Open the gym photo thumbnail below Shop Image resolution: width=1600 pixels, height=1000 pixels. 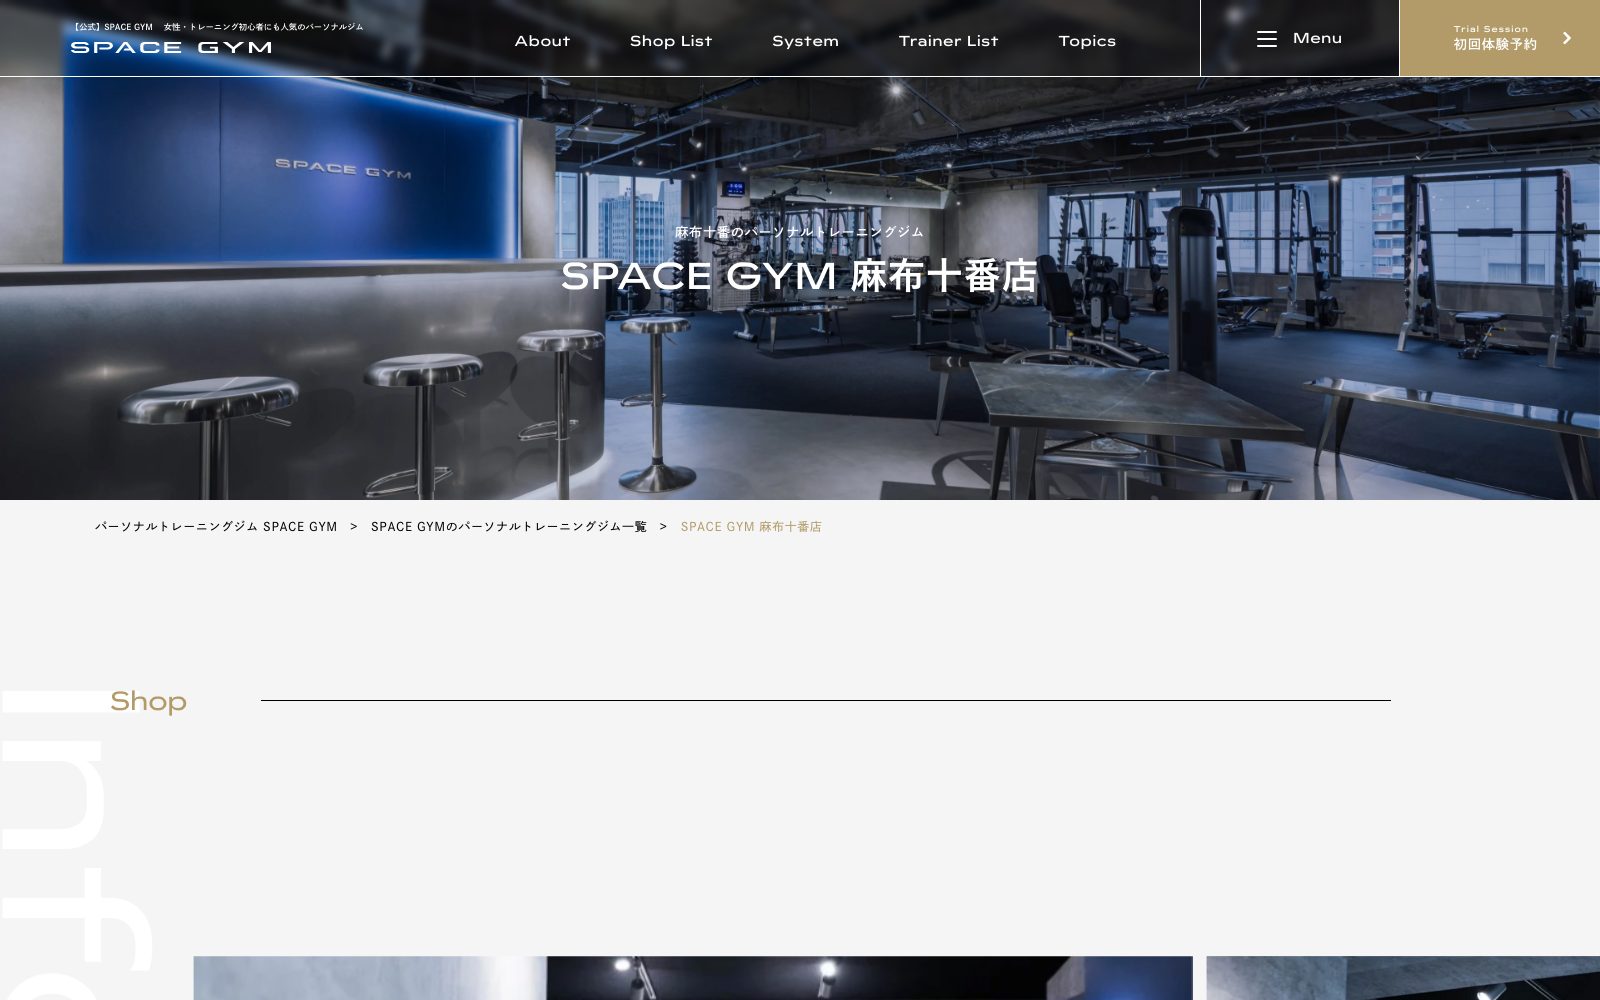693,978
